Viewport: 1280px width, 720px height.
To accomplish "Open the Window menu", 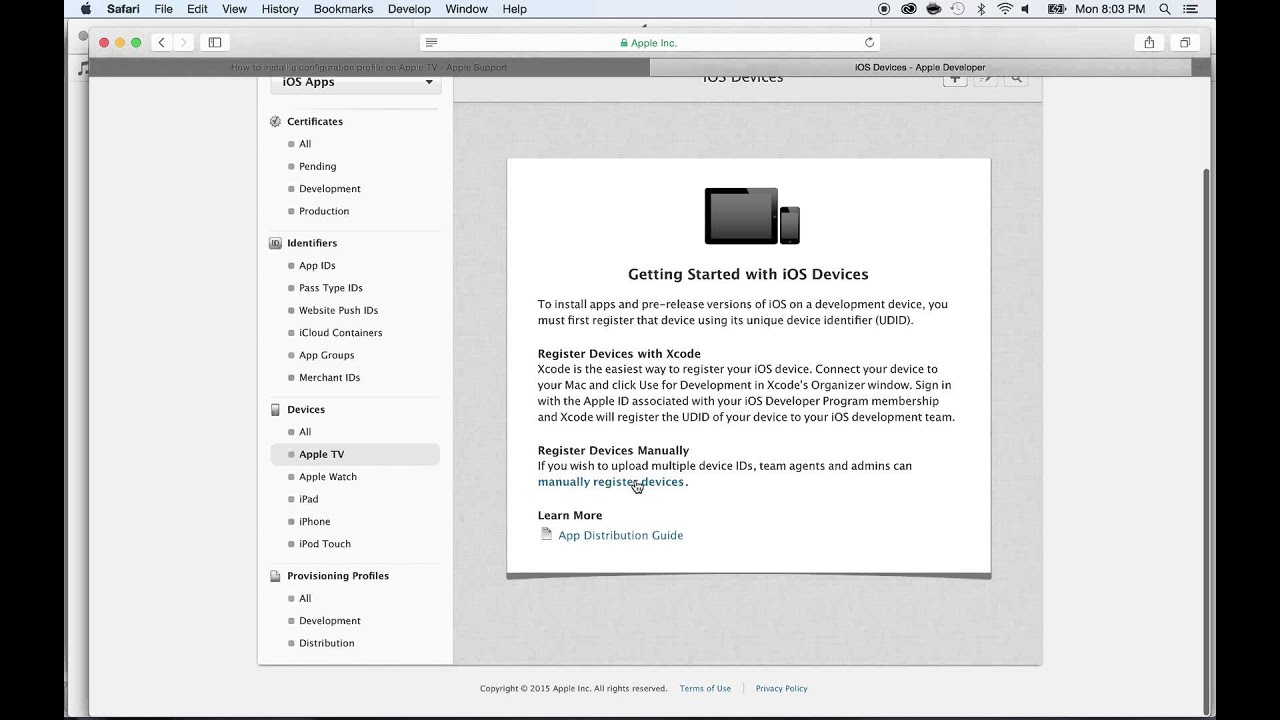I will pos(466,9).
